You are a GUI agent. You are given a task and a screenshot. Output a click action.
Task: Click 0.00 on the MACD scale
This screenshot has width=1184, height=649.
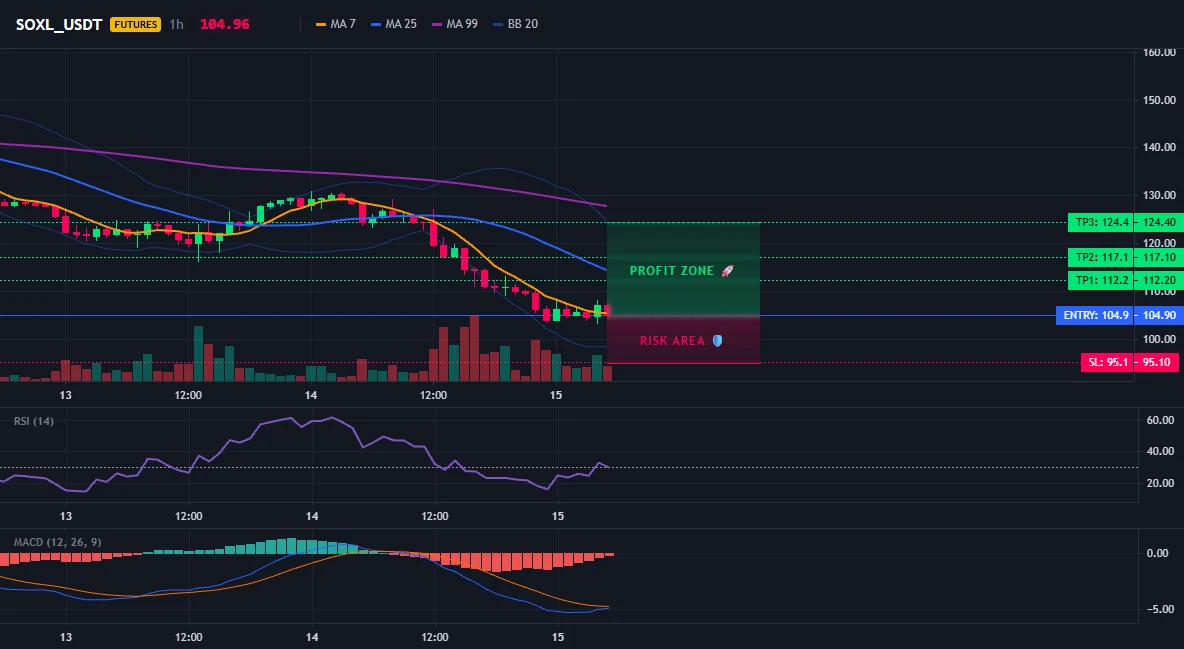(x=1158, y=553)
